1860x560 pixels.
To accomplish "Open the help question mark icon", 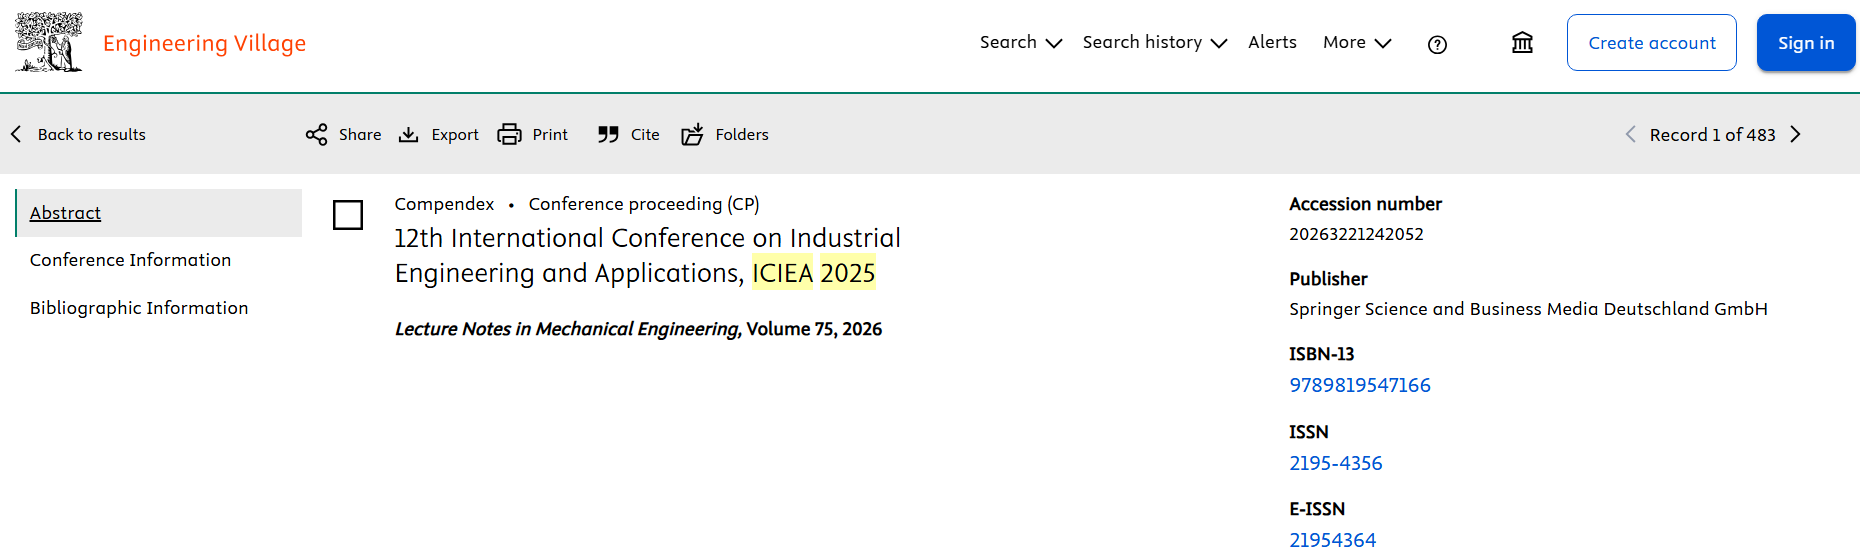I will [x=1437, y=44].
